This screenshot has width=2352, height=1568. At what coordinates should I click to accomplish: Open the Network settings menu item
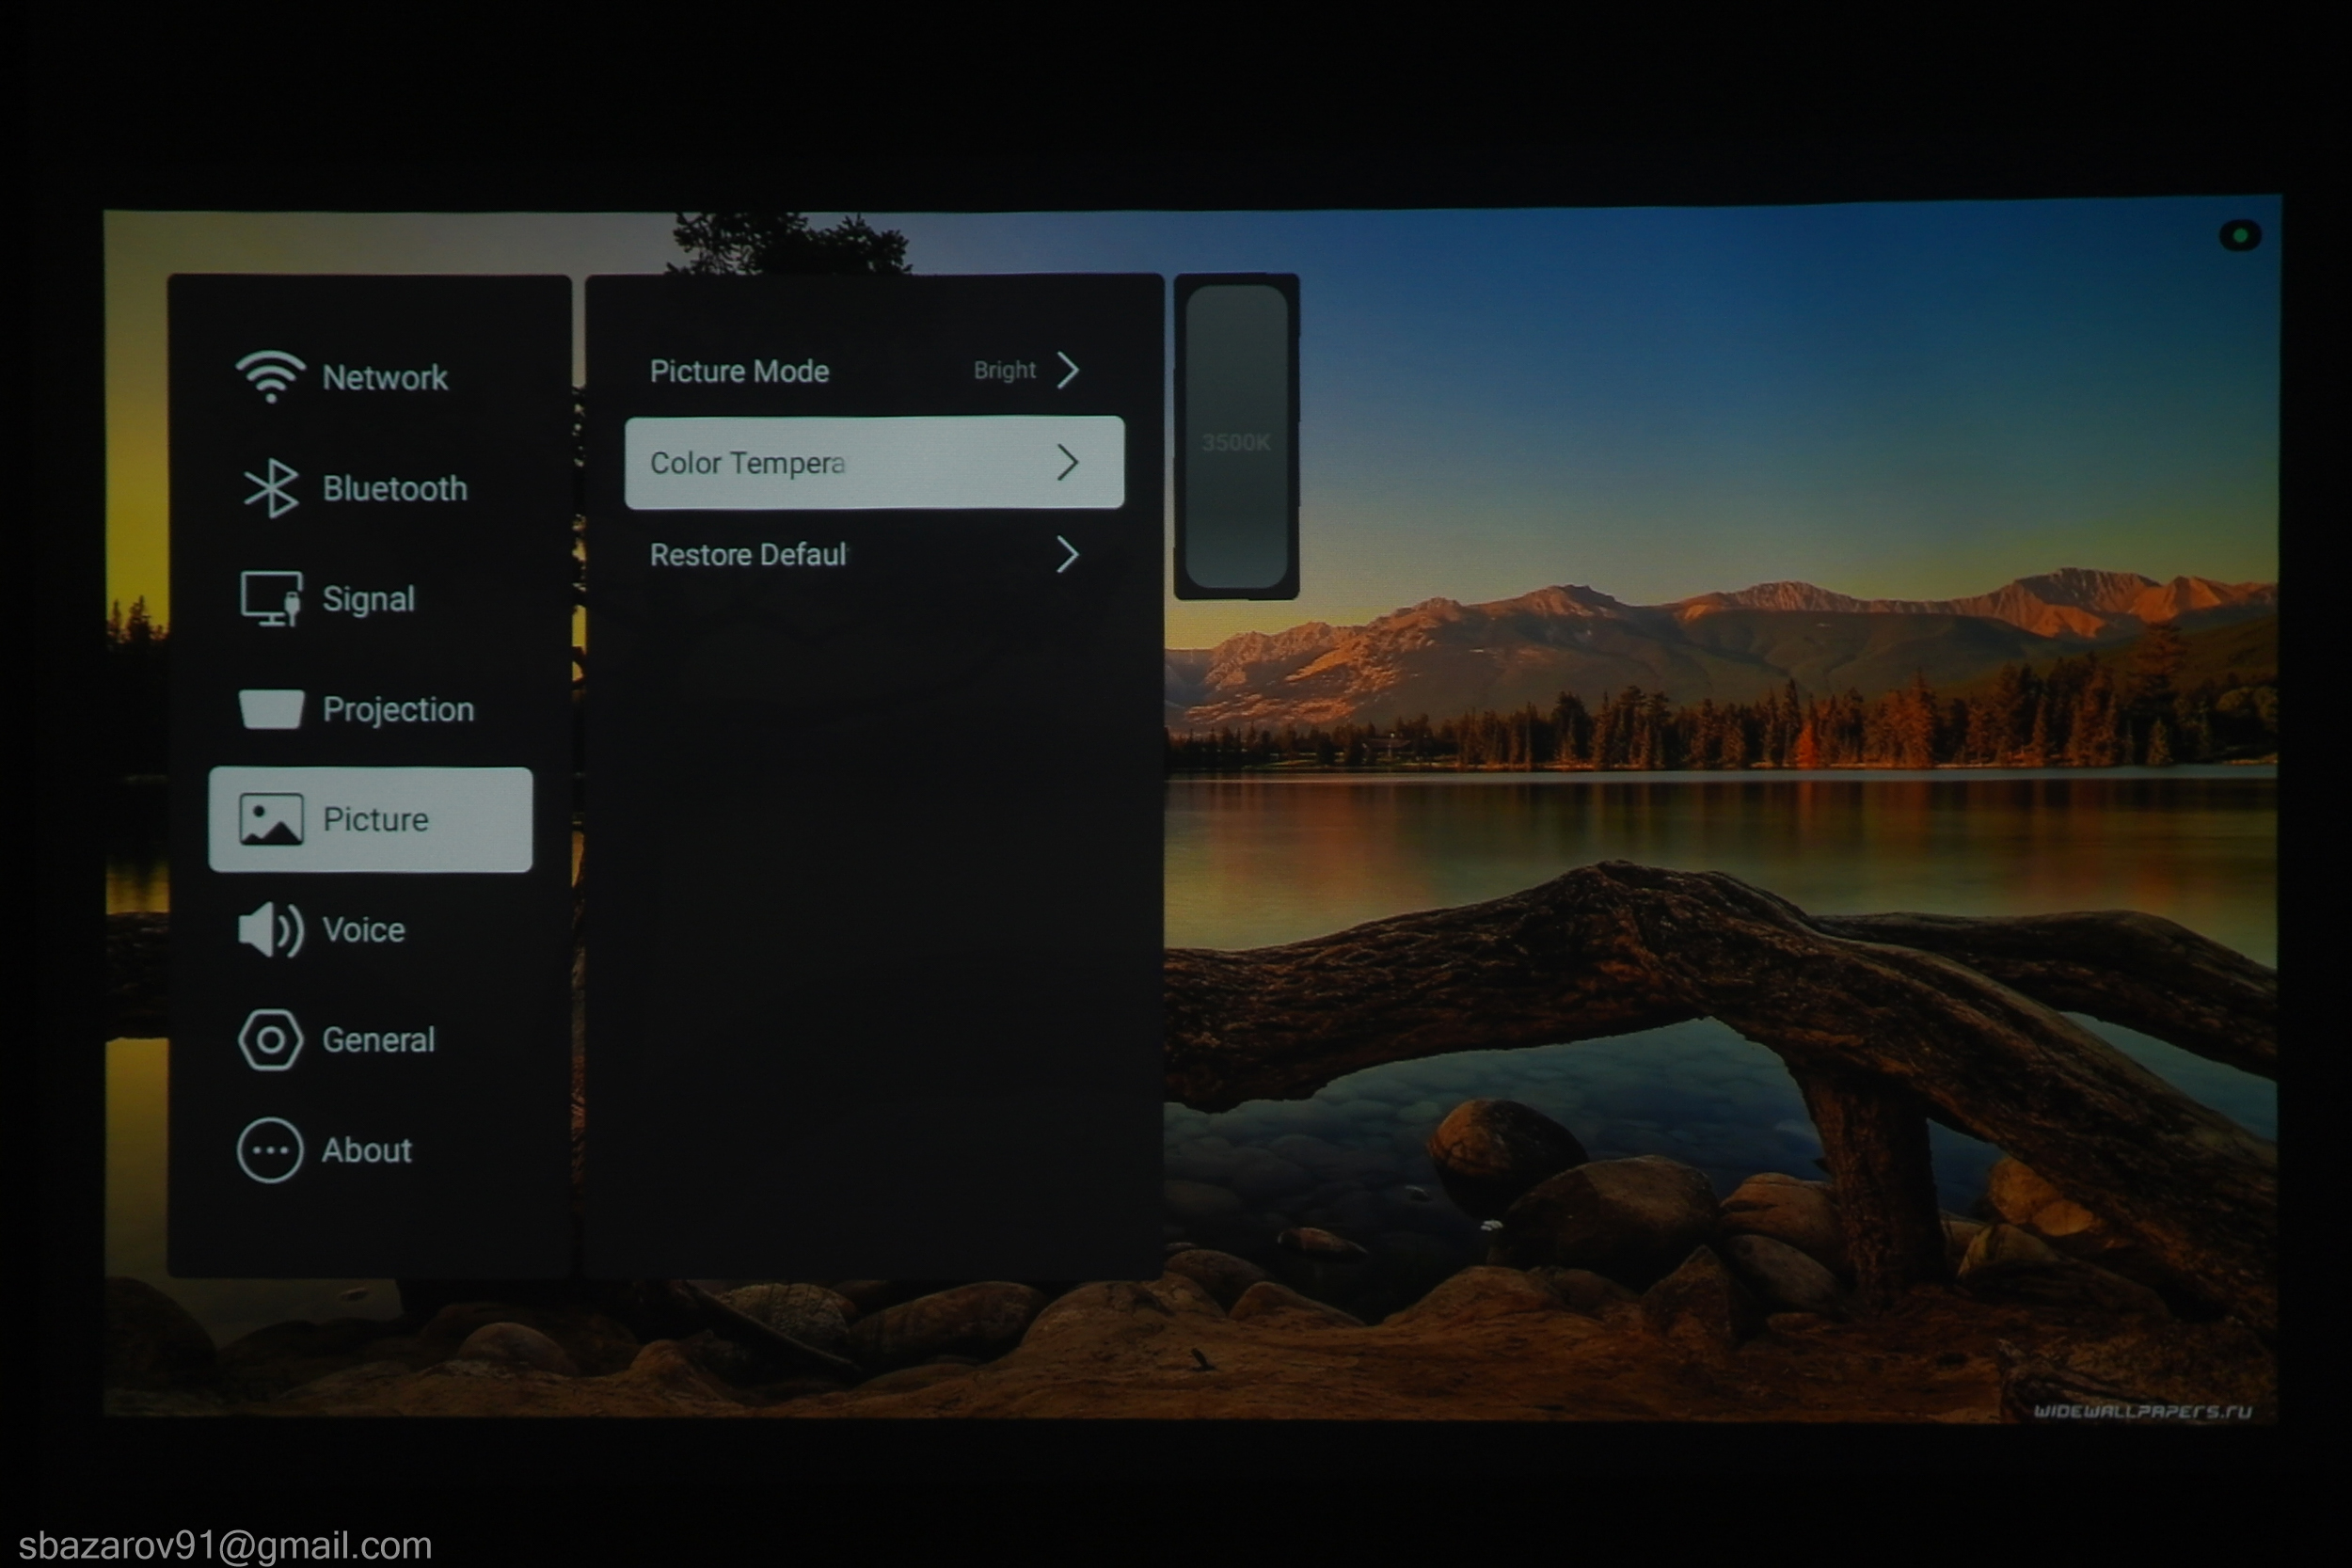pyautogui.click(x=385, y=378)
